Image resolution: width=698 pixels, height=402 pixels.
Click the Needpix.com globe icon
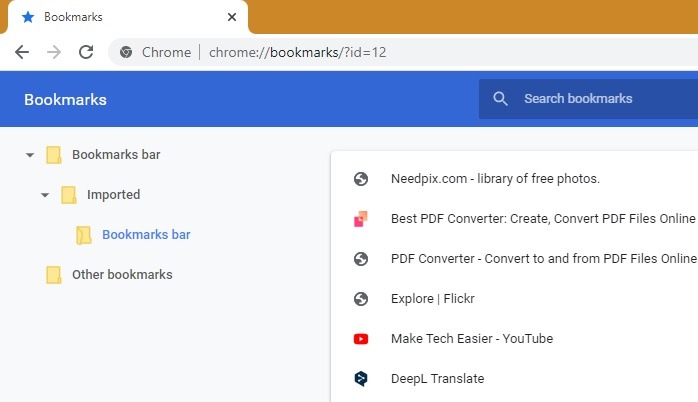[361, 179]
